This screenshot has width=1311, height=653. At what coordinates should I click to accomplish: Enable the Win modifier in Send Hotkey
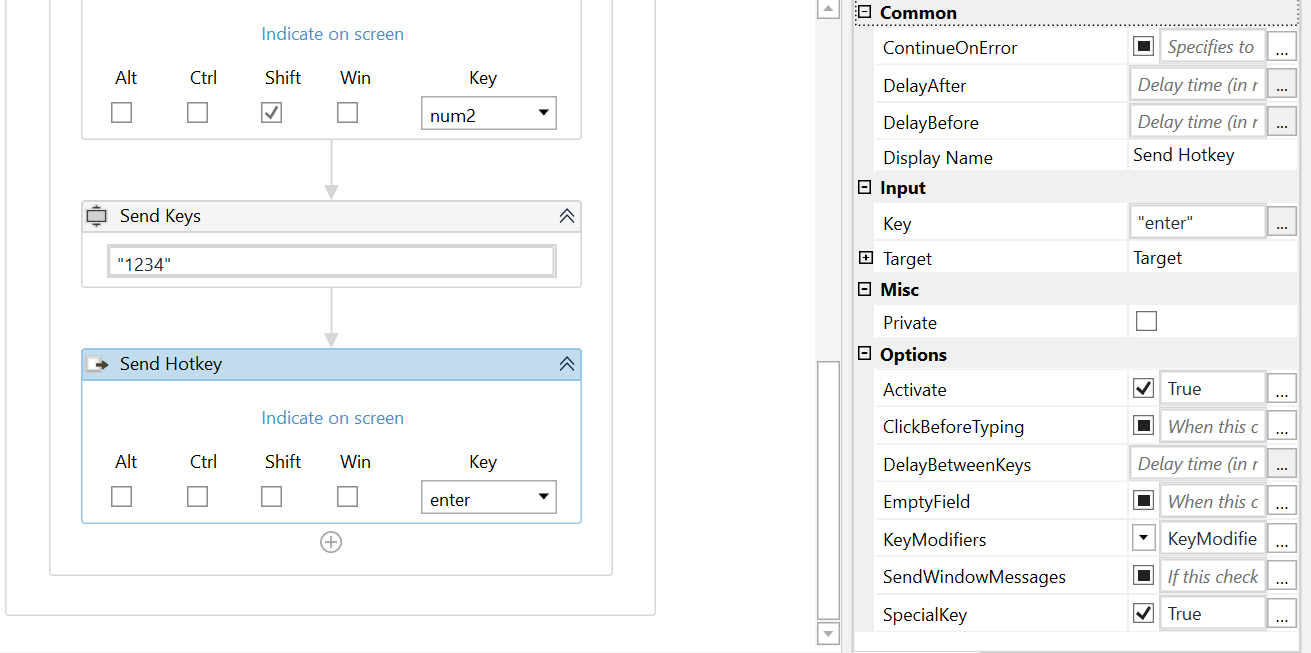pyautogui.click(x=347, y=496)
